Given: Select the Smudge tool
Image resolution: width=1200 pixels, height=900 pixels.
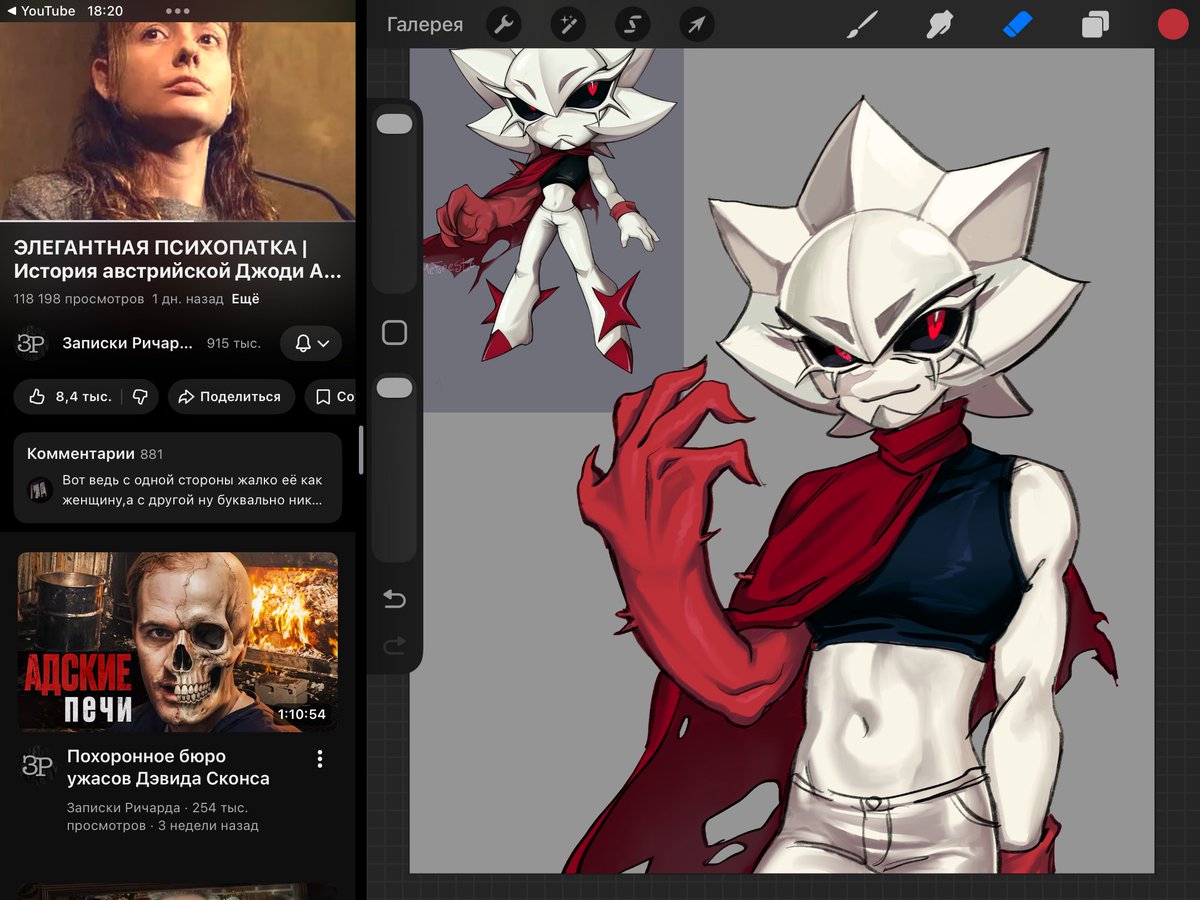Looking at the screenshot, I should click(x=939, y=24).
